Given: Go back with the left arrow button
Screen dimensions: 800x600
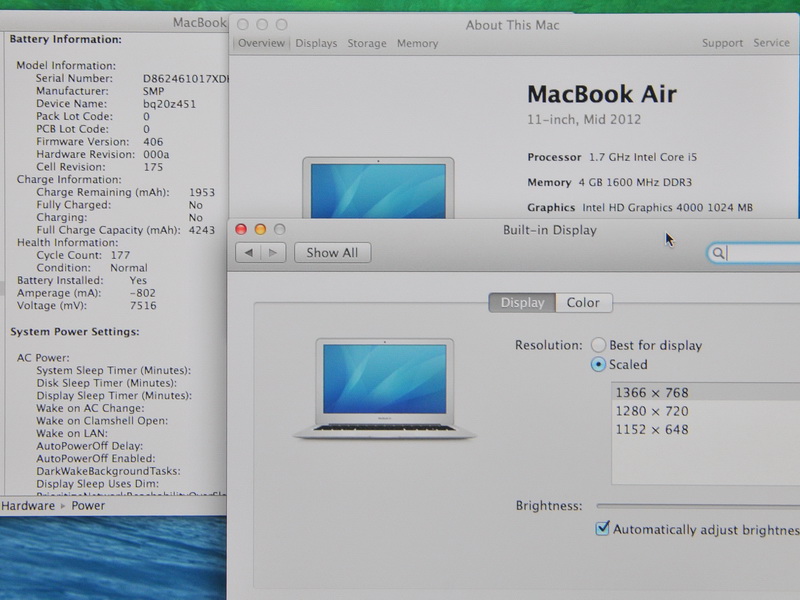Looking at the screenshot, I should [248, 253].
